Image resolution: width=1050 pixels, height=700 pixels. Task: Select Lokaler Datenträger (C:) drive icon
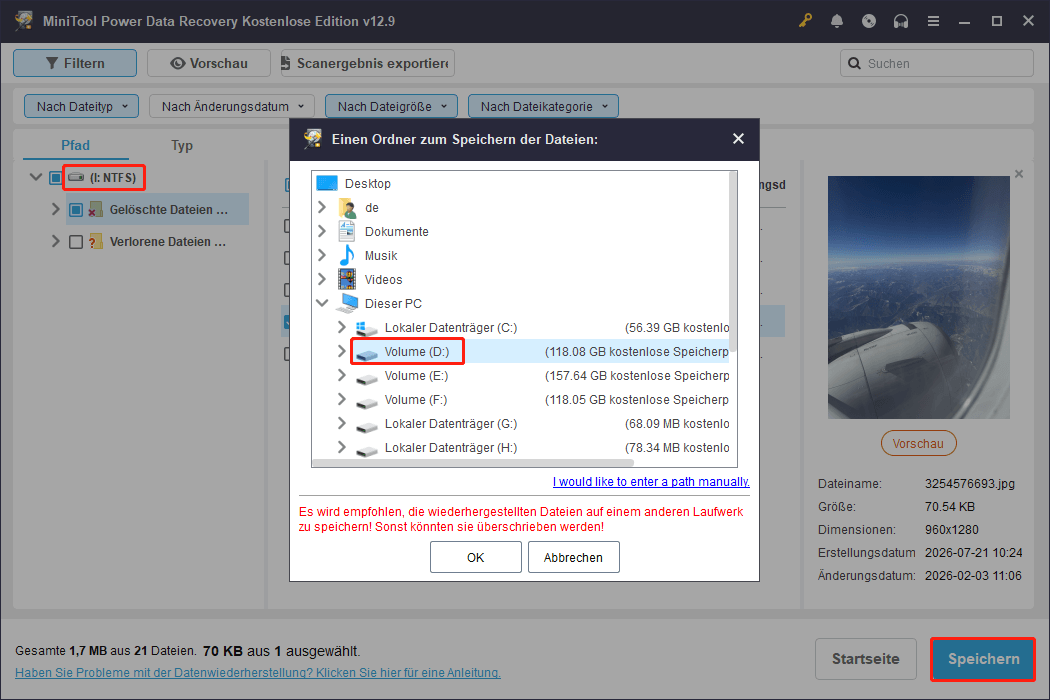point(366,328)
